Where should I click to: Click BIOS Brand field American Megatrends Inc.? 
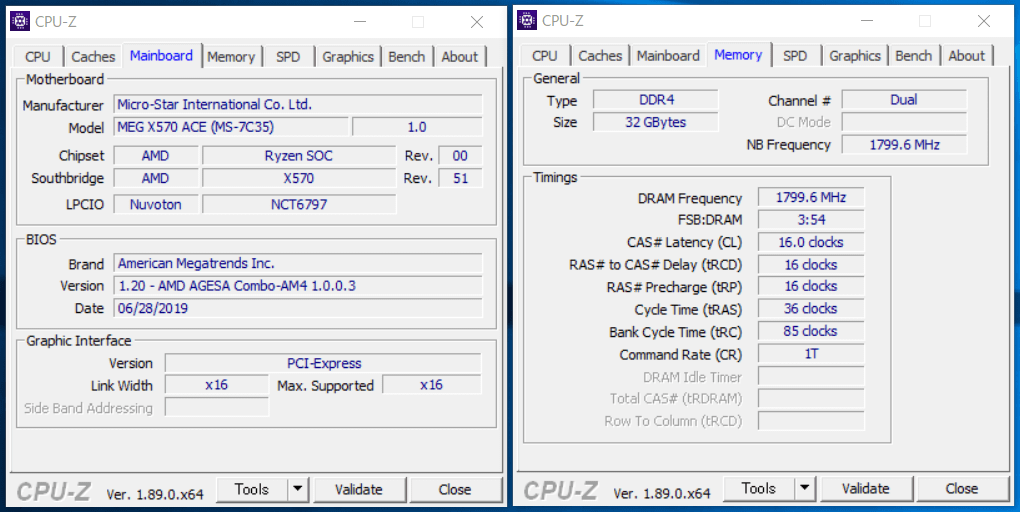point(298,263)
